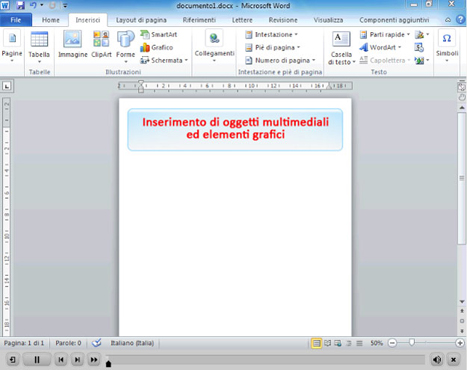The height and width of the screenshot is (370, 467).
Task: Click the 50% zoom level button
Action: 376,343
